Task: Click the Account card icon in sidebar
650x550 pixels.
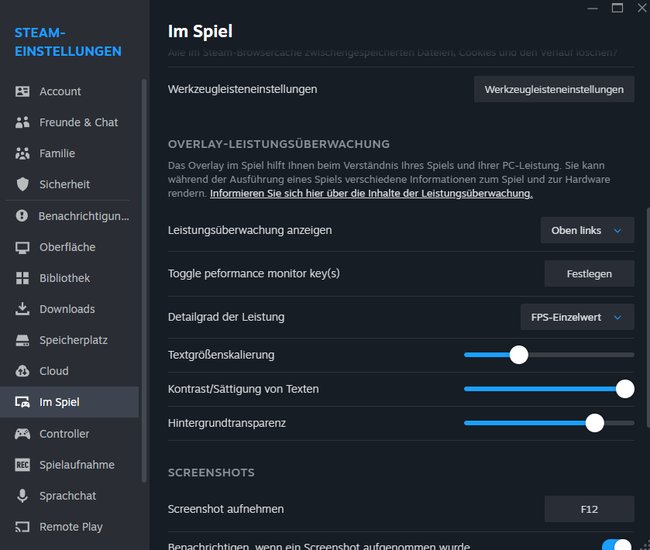Action: tap(22, 91)
